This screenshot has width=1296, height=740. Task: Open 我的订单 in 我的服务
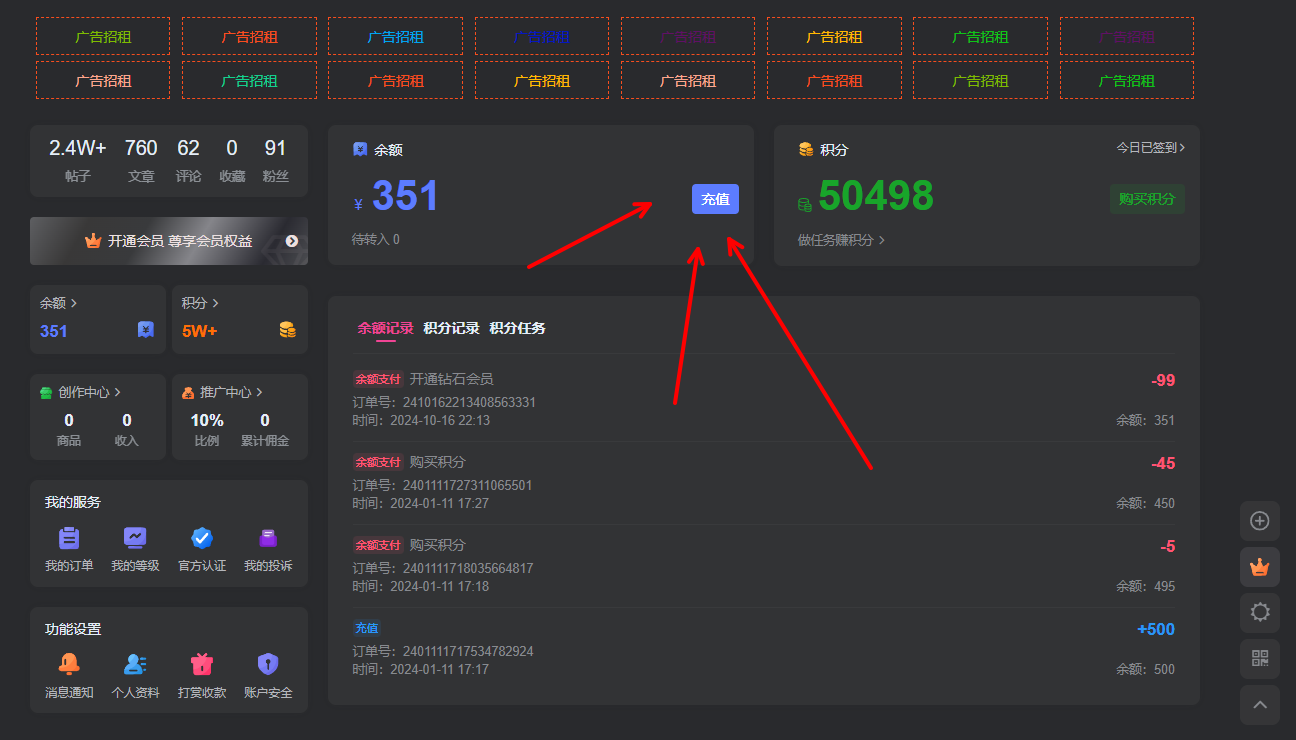(69, 538)
